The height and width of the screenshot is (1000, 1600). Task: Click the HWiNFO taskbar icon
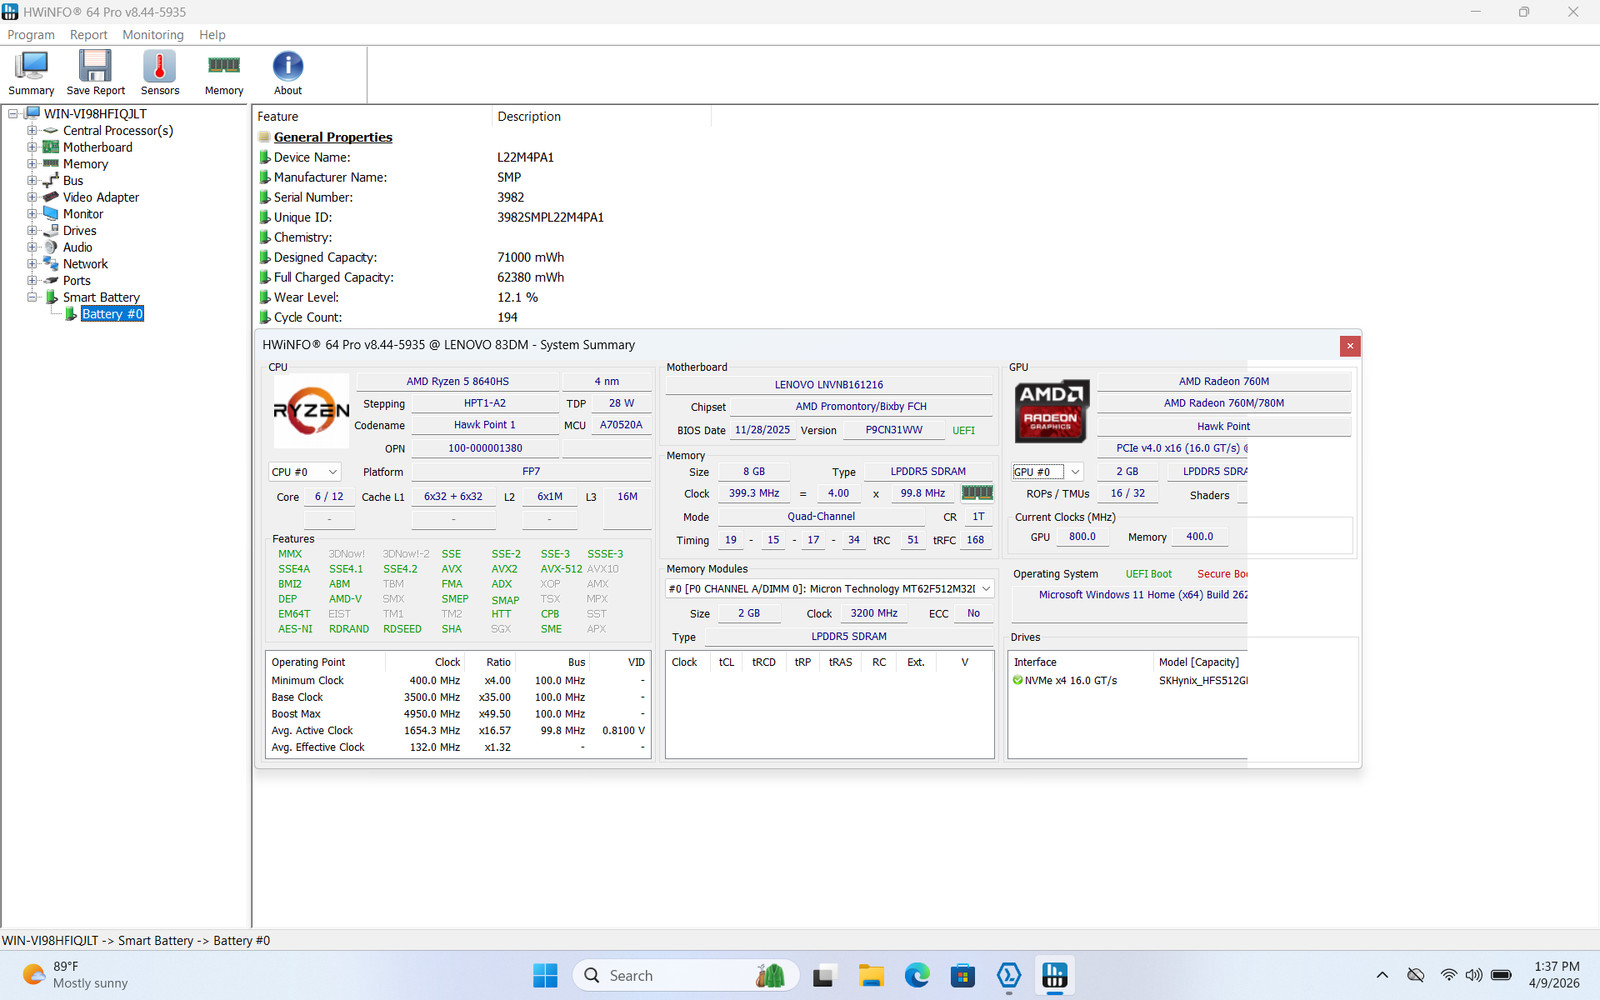[1055, 975]
